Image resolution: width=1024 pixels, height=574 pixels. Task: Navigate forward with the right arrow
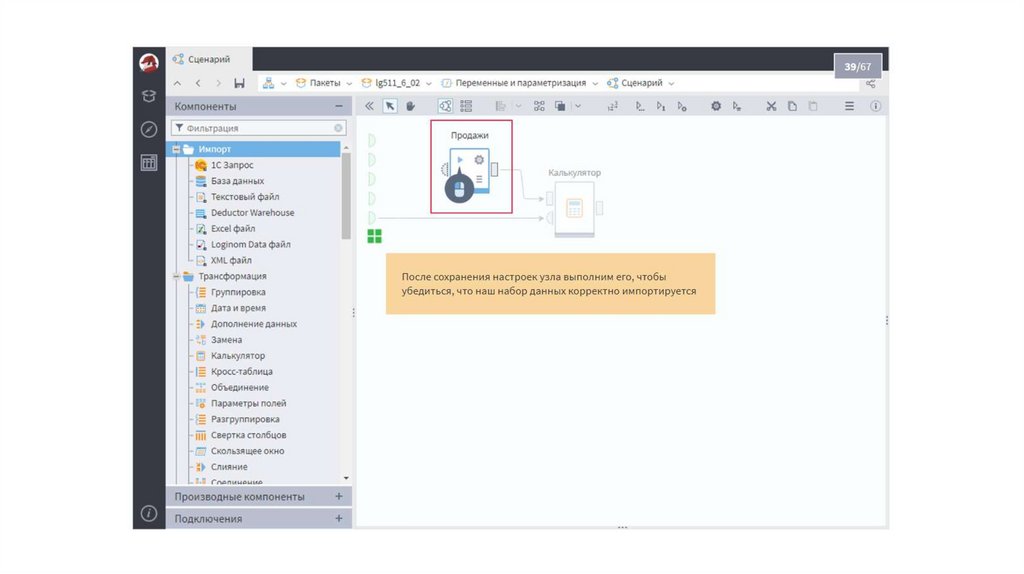click(218, 83)
